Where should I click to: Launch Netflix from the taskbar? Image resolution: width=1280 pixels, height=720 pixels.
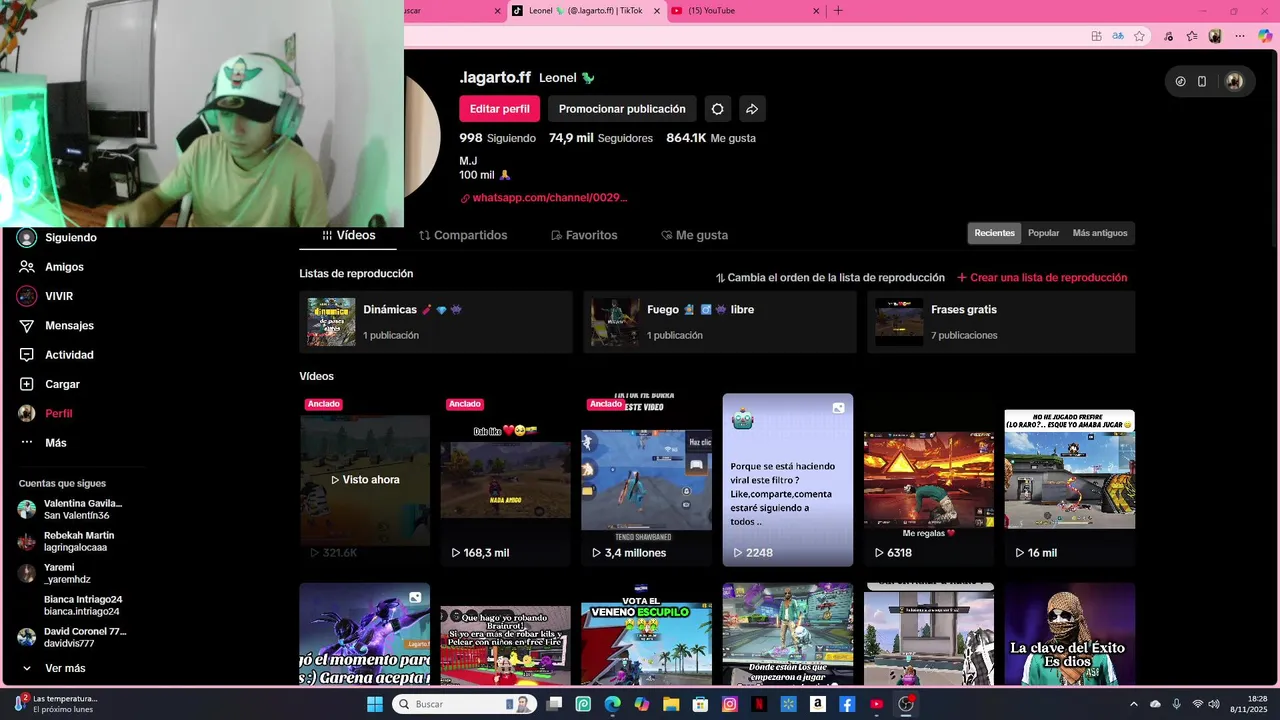(759, 704)
